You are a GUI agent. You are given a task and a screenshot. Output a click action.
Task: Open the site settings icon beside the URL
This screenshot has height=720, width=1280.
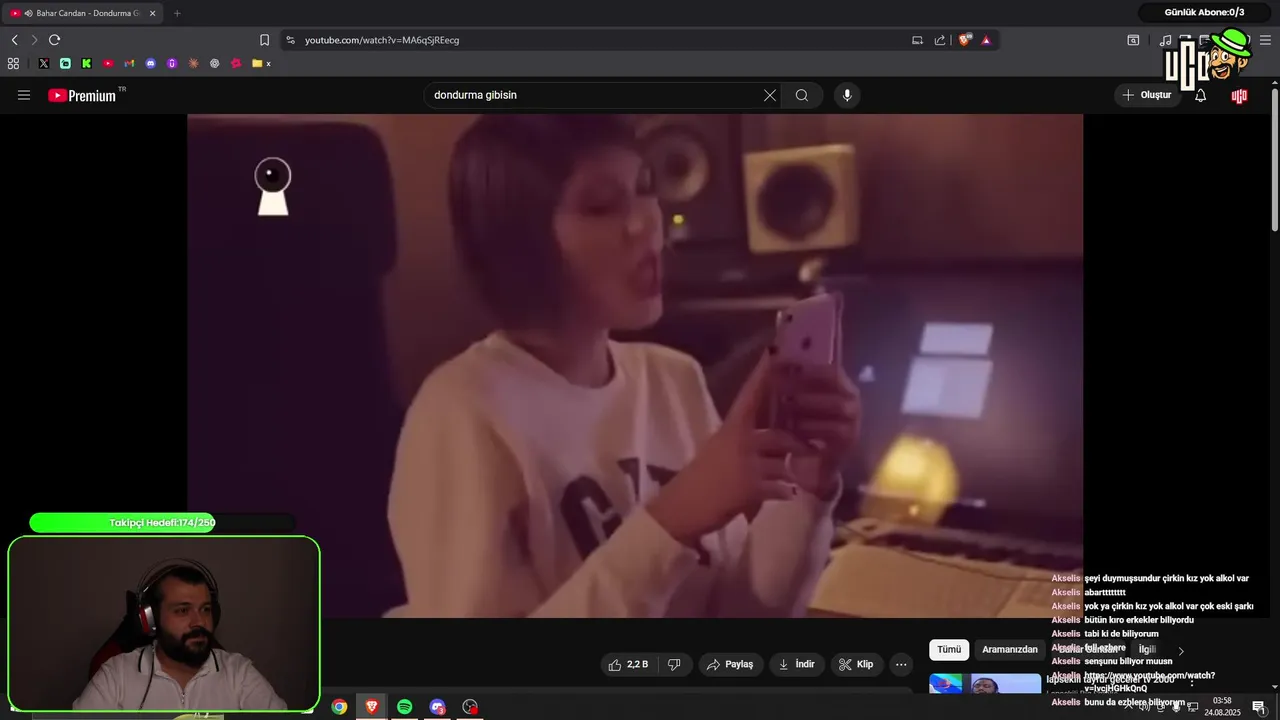point(290,40)
